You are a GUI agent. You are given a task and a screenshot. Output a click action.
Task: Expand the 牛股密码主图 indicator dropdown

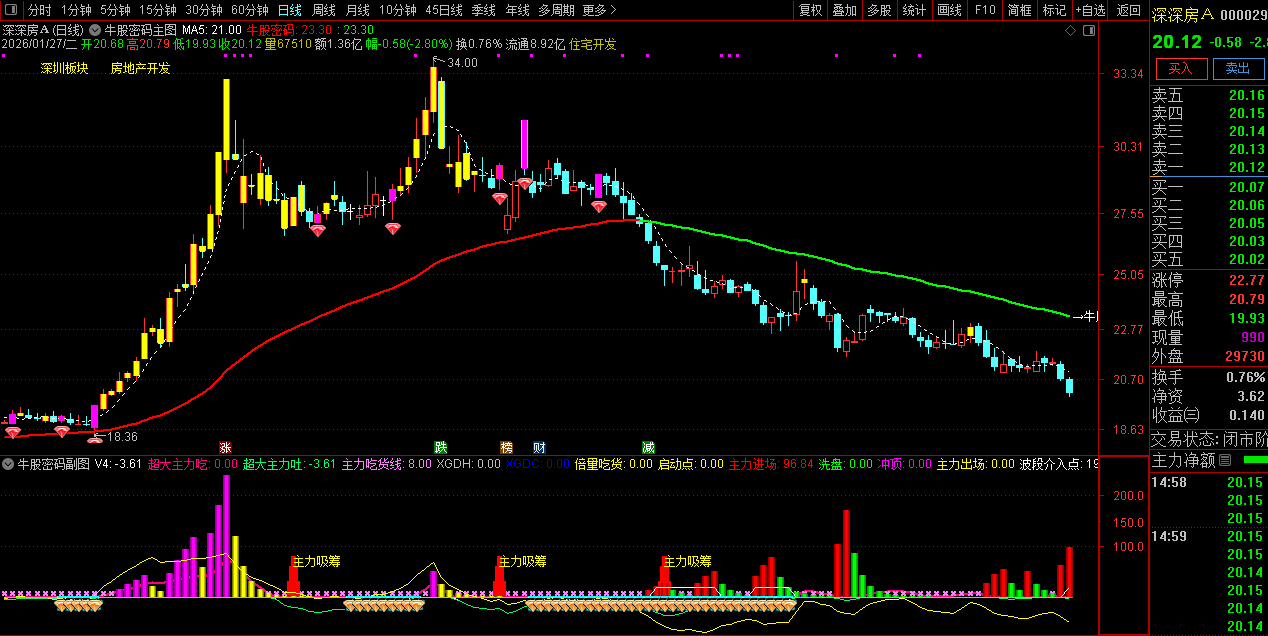pyautogui.click(x=95, y=31)
